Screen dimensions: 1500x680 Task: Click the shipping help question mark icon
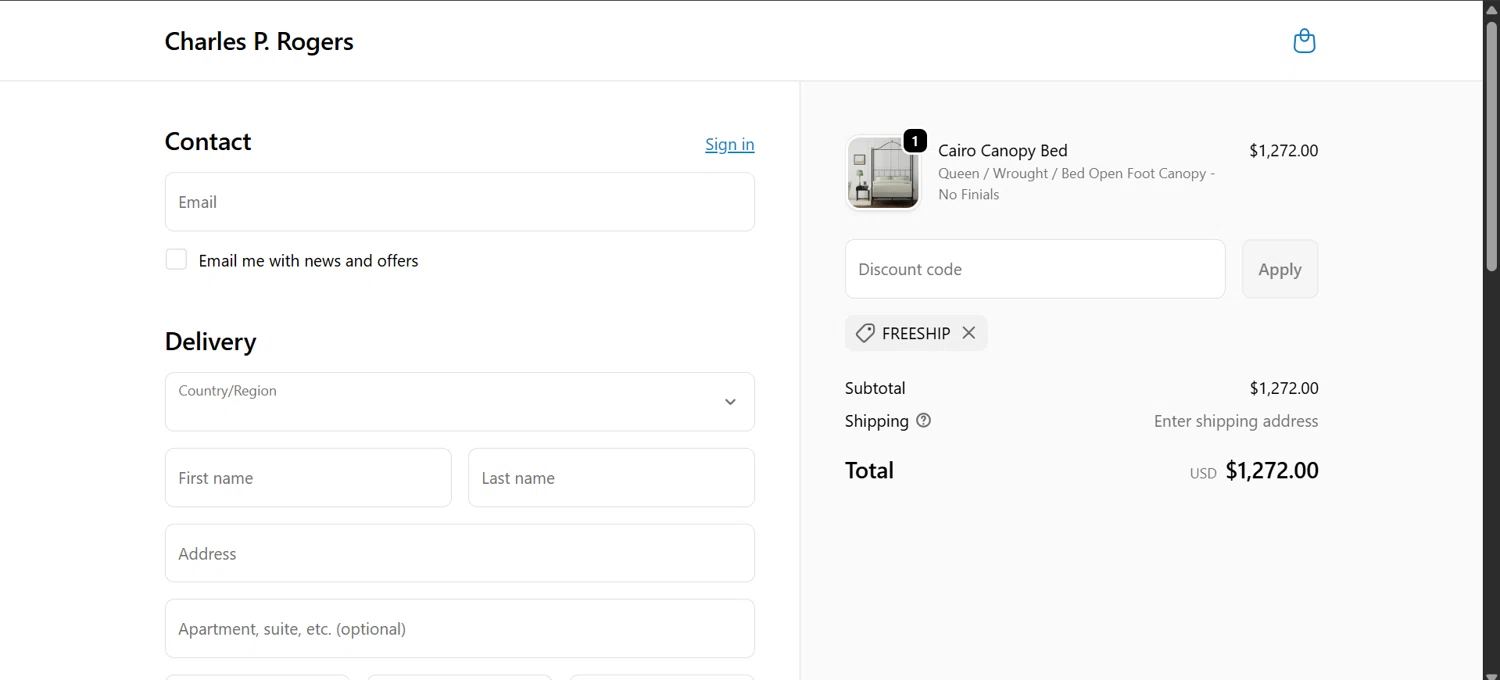coord(923,421)
